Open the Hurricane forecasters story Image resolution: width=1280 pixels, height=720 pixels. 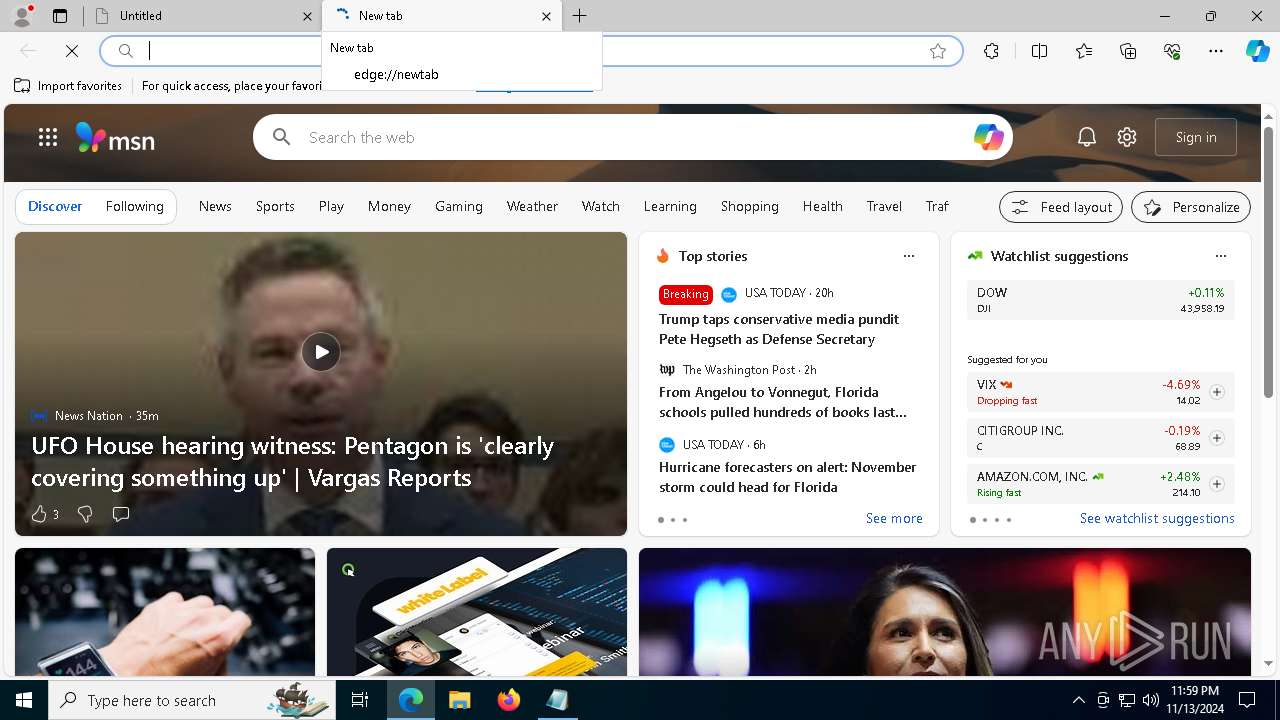[788, 477]
